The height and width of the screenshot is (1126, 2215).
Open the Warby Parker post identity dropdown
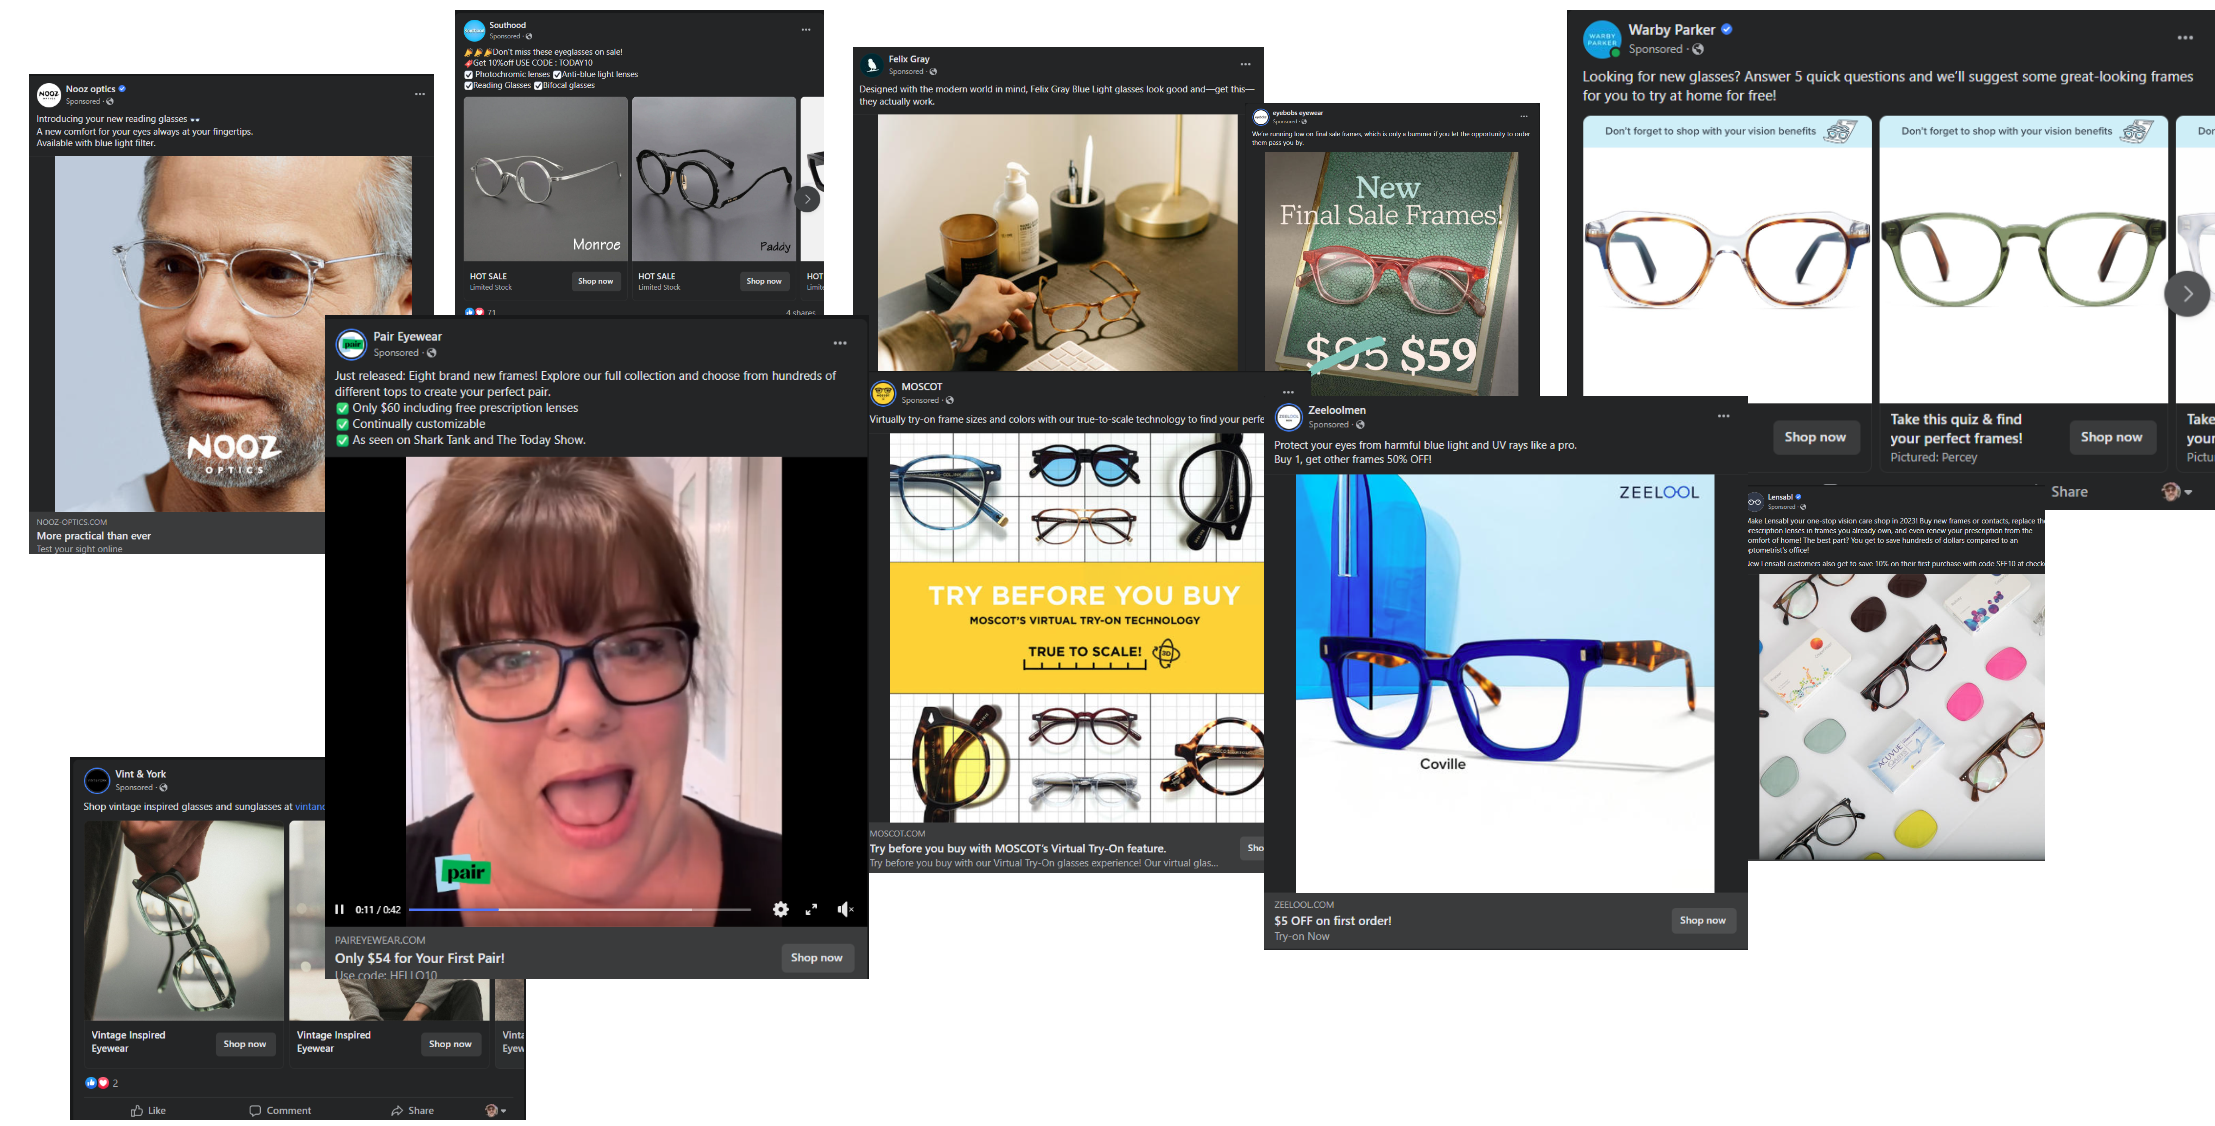(x=2176, y=492)
